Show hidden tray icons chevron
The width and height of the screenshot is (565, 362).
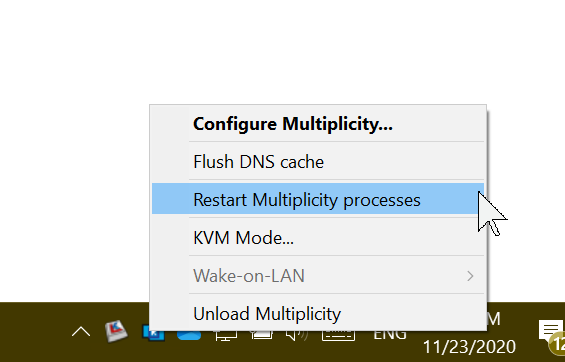(x=81, y=331)
